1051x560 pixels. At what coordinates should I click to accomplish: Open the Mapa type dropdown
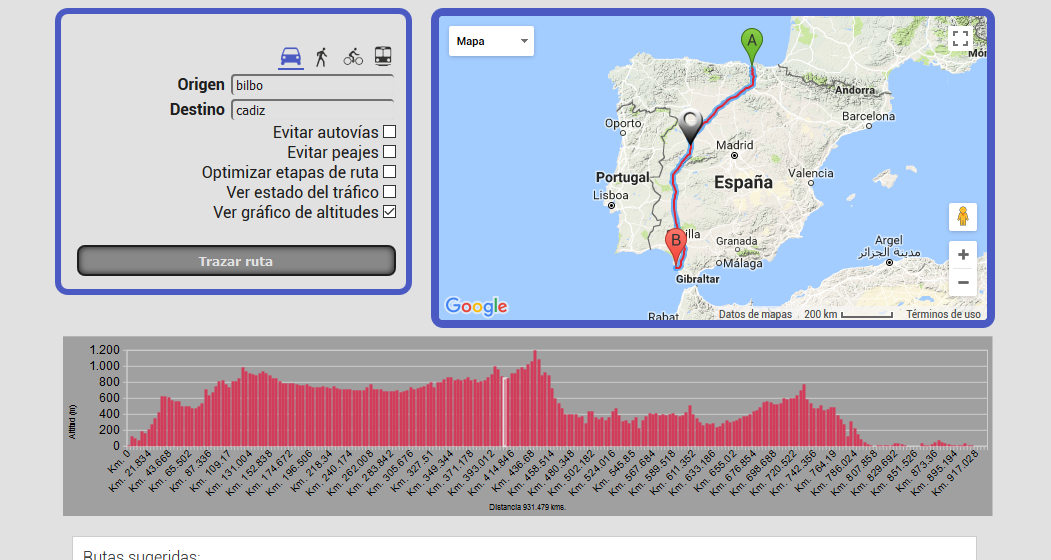pos(491,41)
